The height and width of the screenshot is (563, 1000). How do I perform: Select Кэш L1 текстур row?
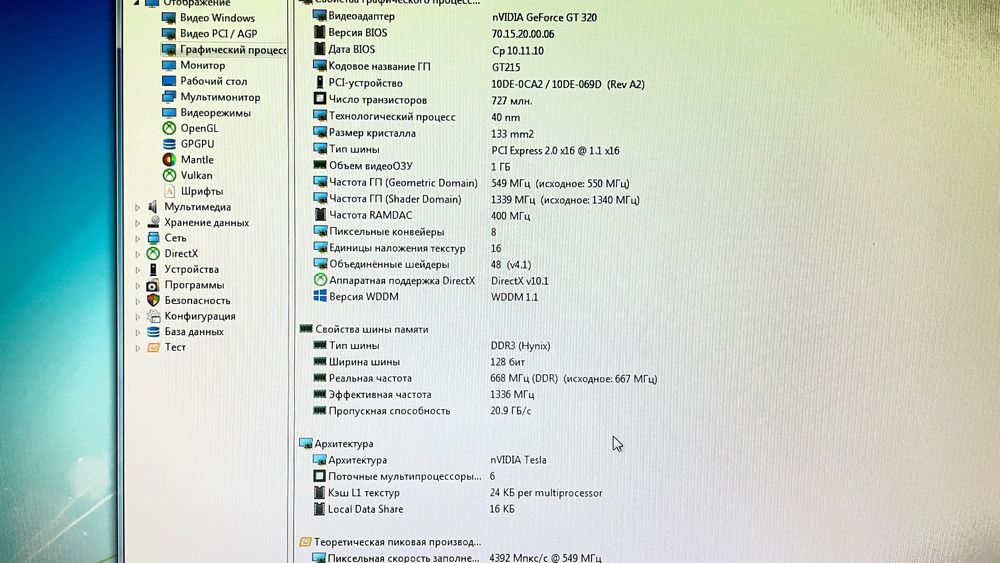pos(457,493)
